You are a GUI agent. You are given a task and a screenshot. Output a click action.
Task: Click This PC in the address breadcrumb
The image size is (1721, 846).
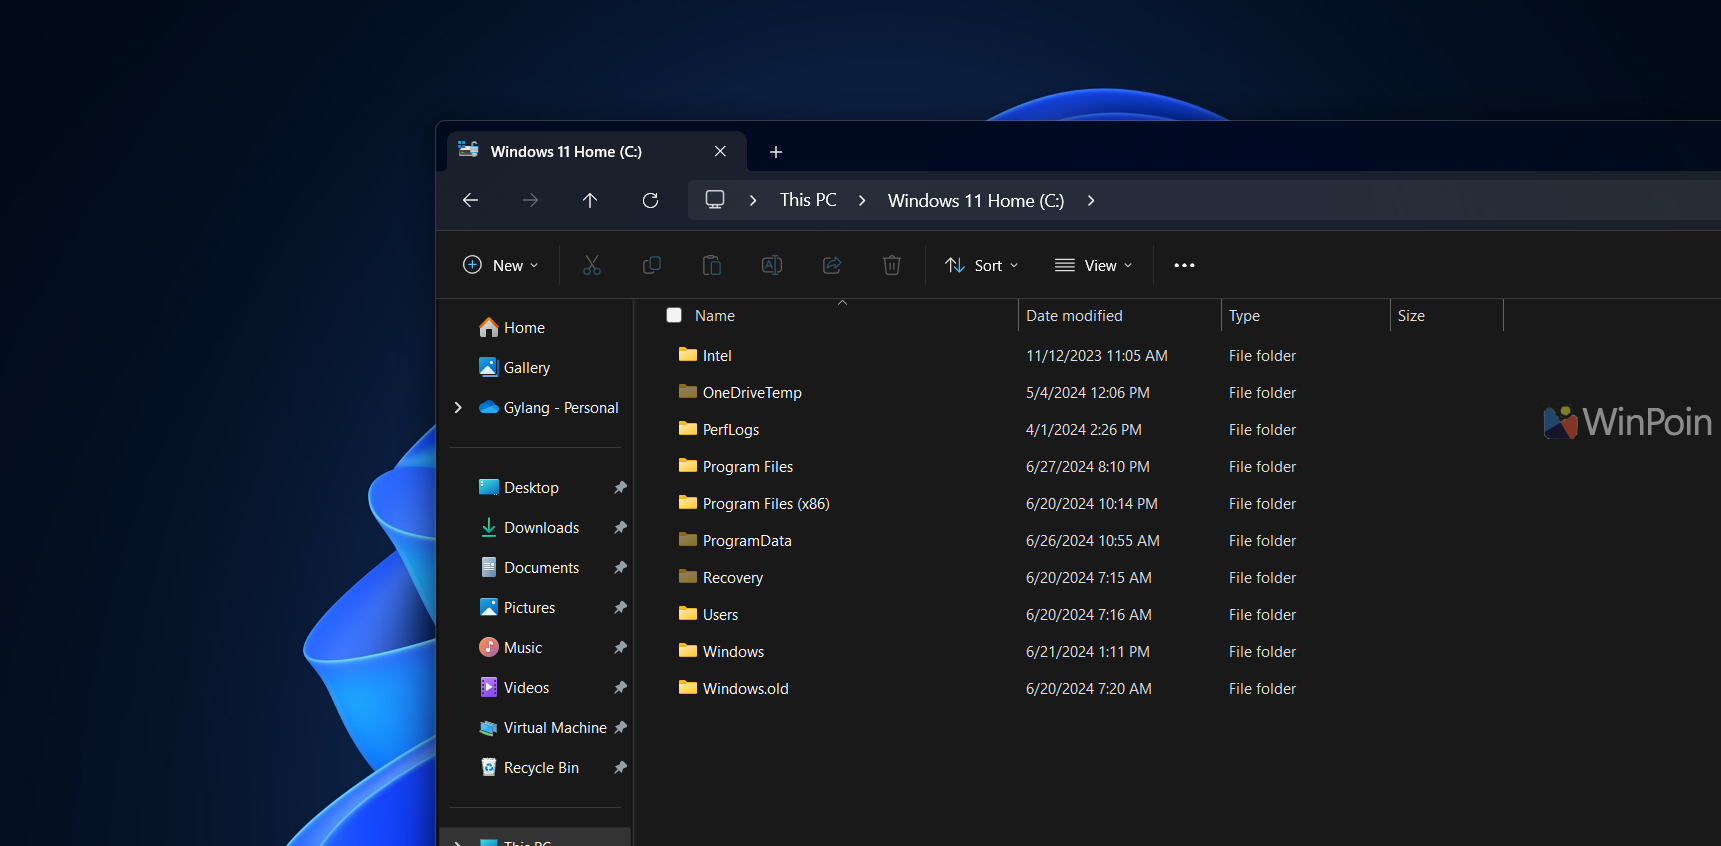tap(808, 200)
